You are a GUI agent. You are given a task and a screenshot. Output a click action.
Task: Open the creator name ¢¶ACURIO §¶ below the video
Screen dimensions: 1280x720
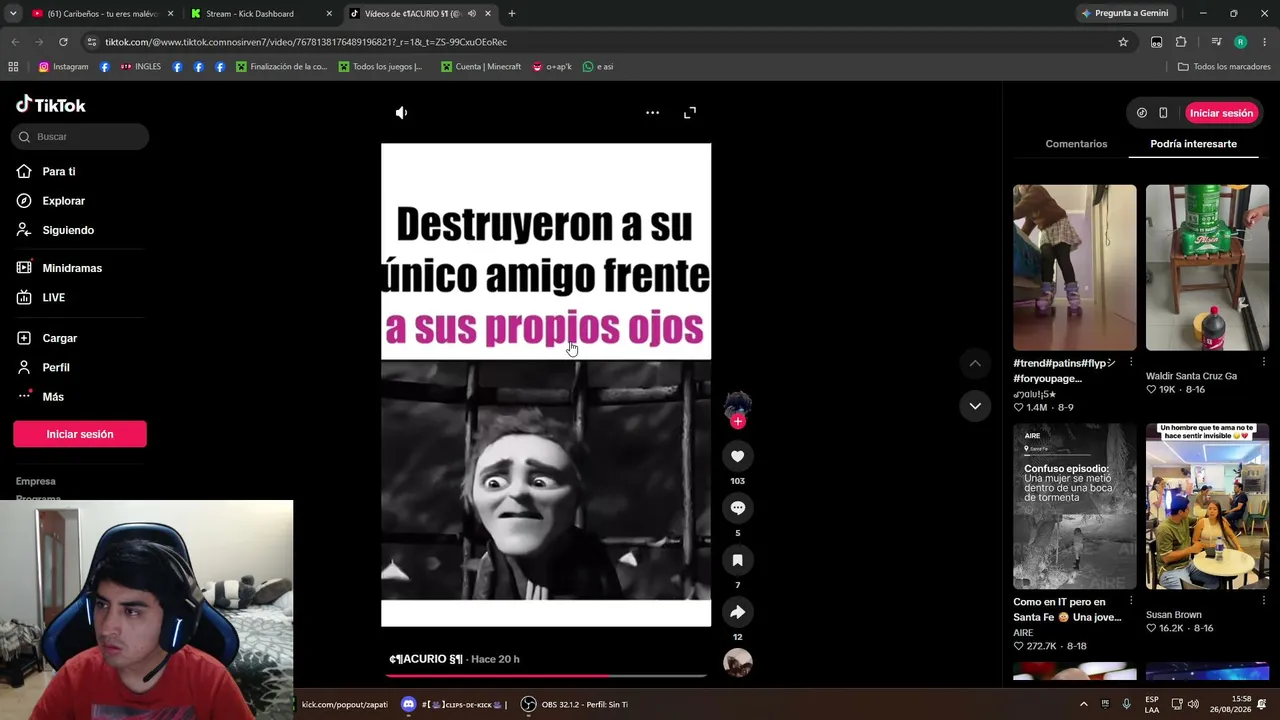(x=426, y=659)
